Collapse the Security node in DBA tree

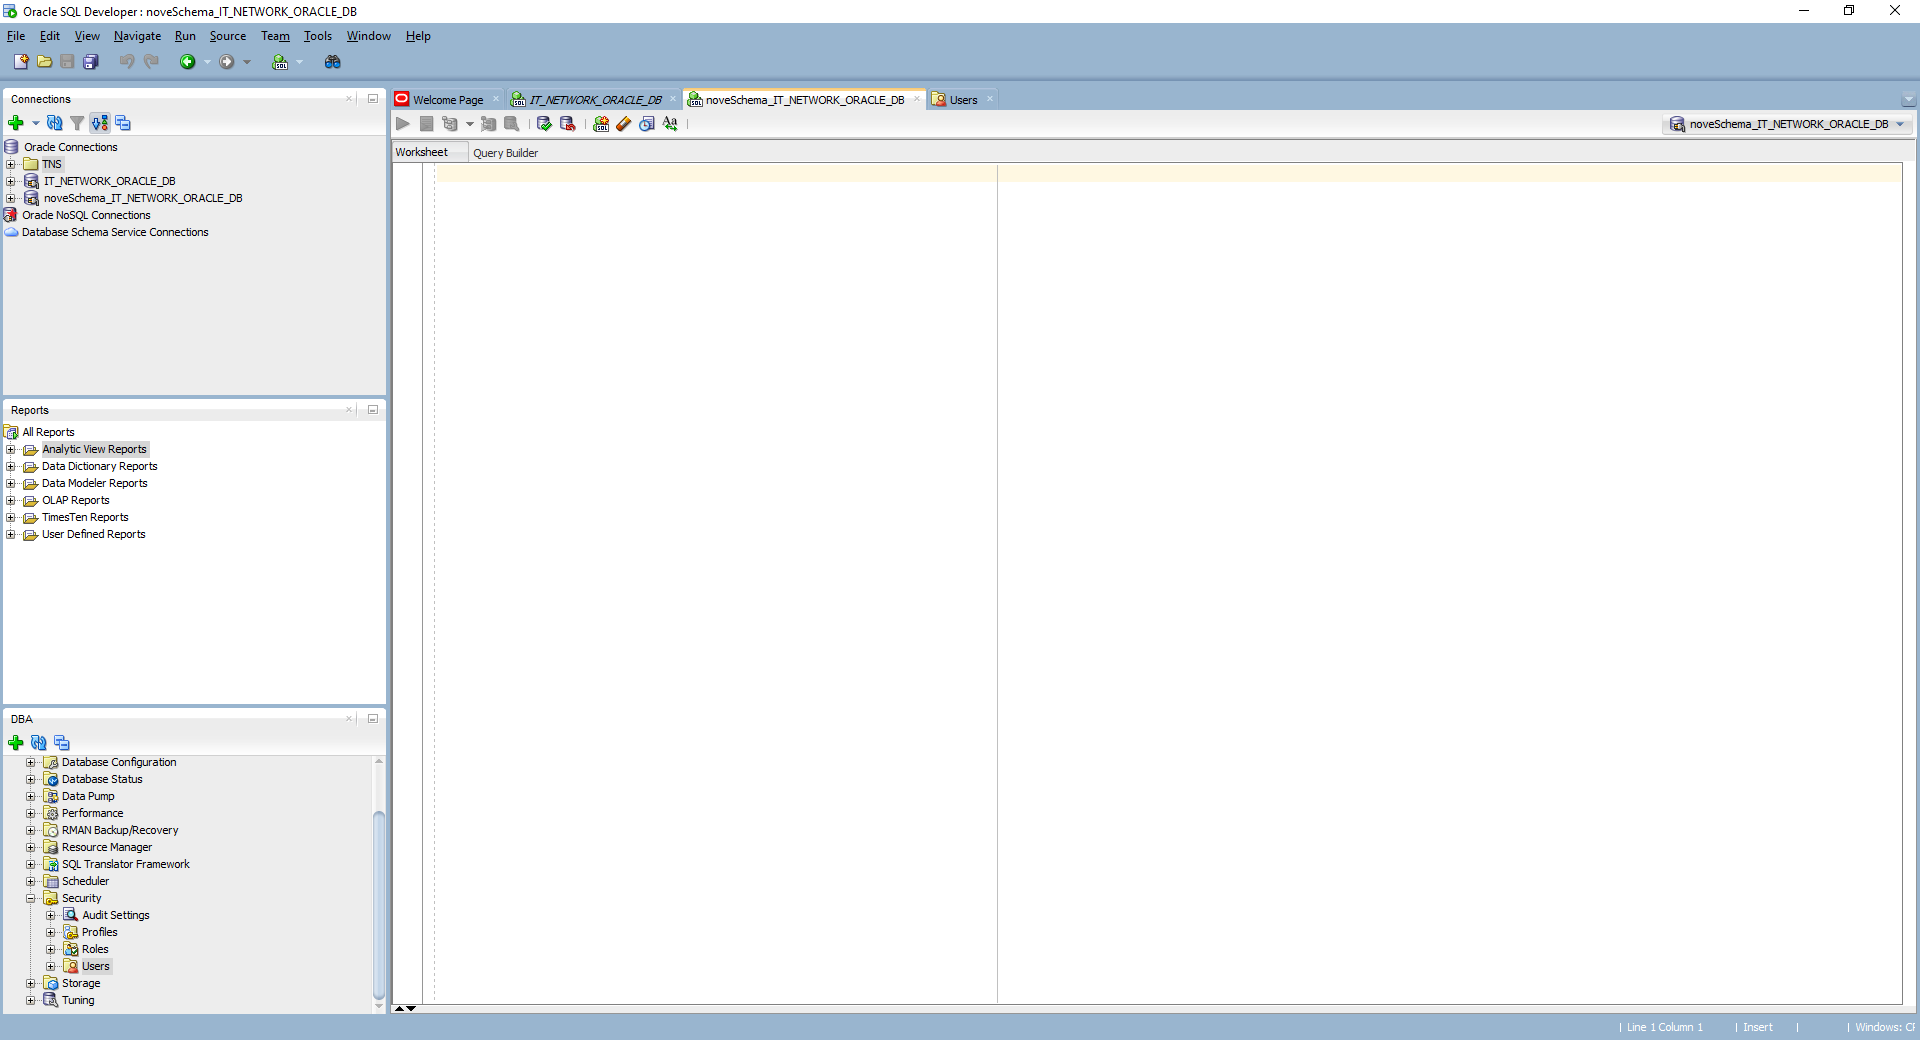31,898
